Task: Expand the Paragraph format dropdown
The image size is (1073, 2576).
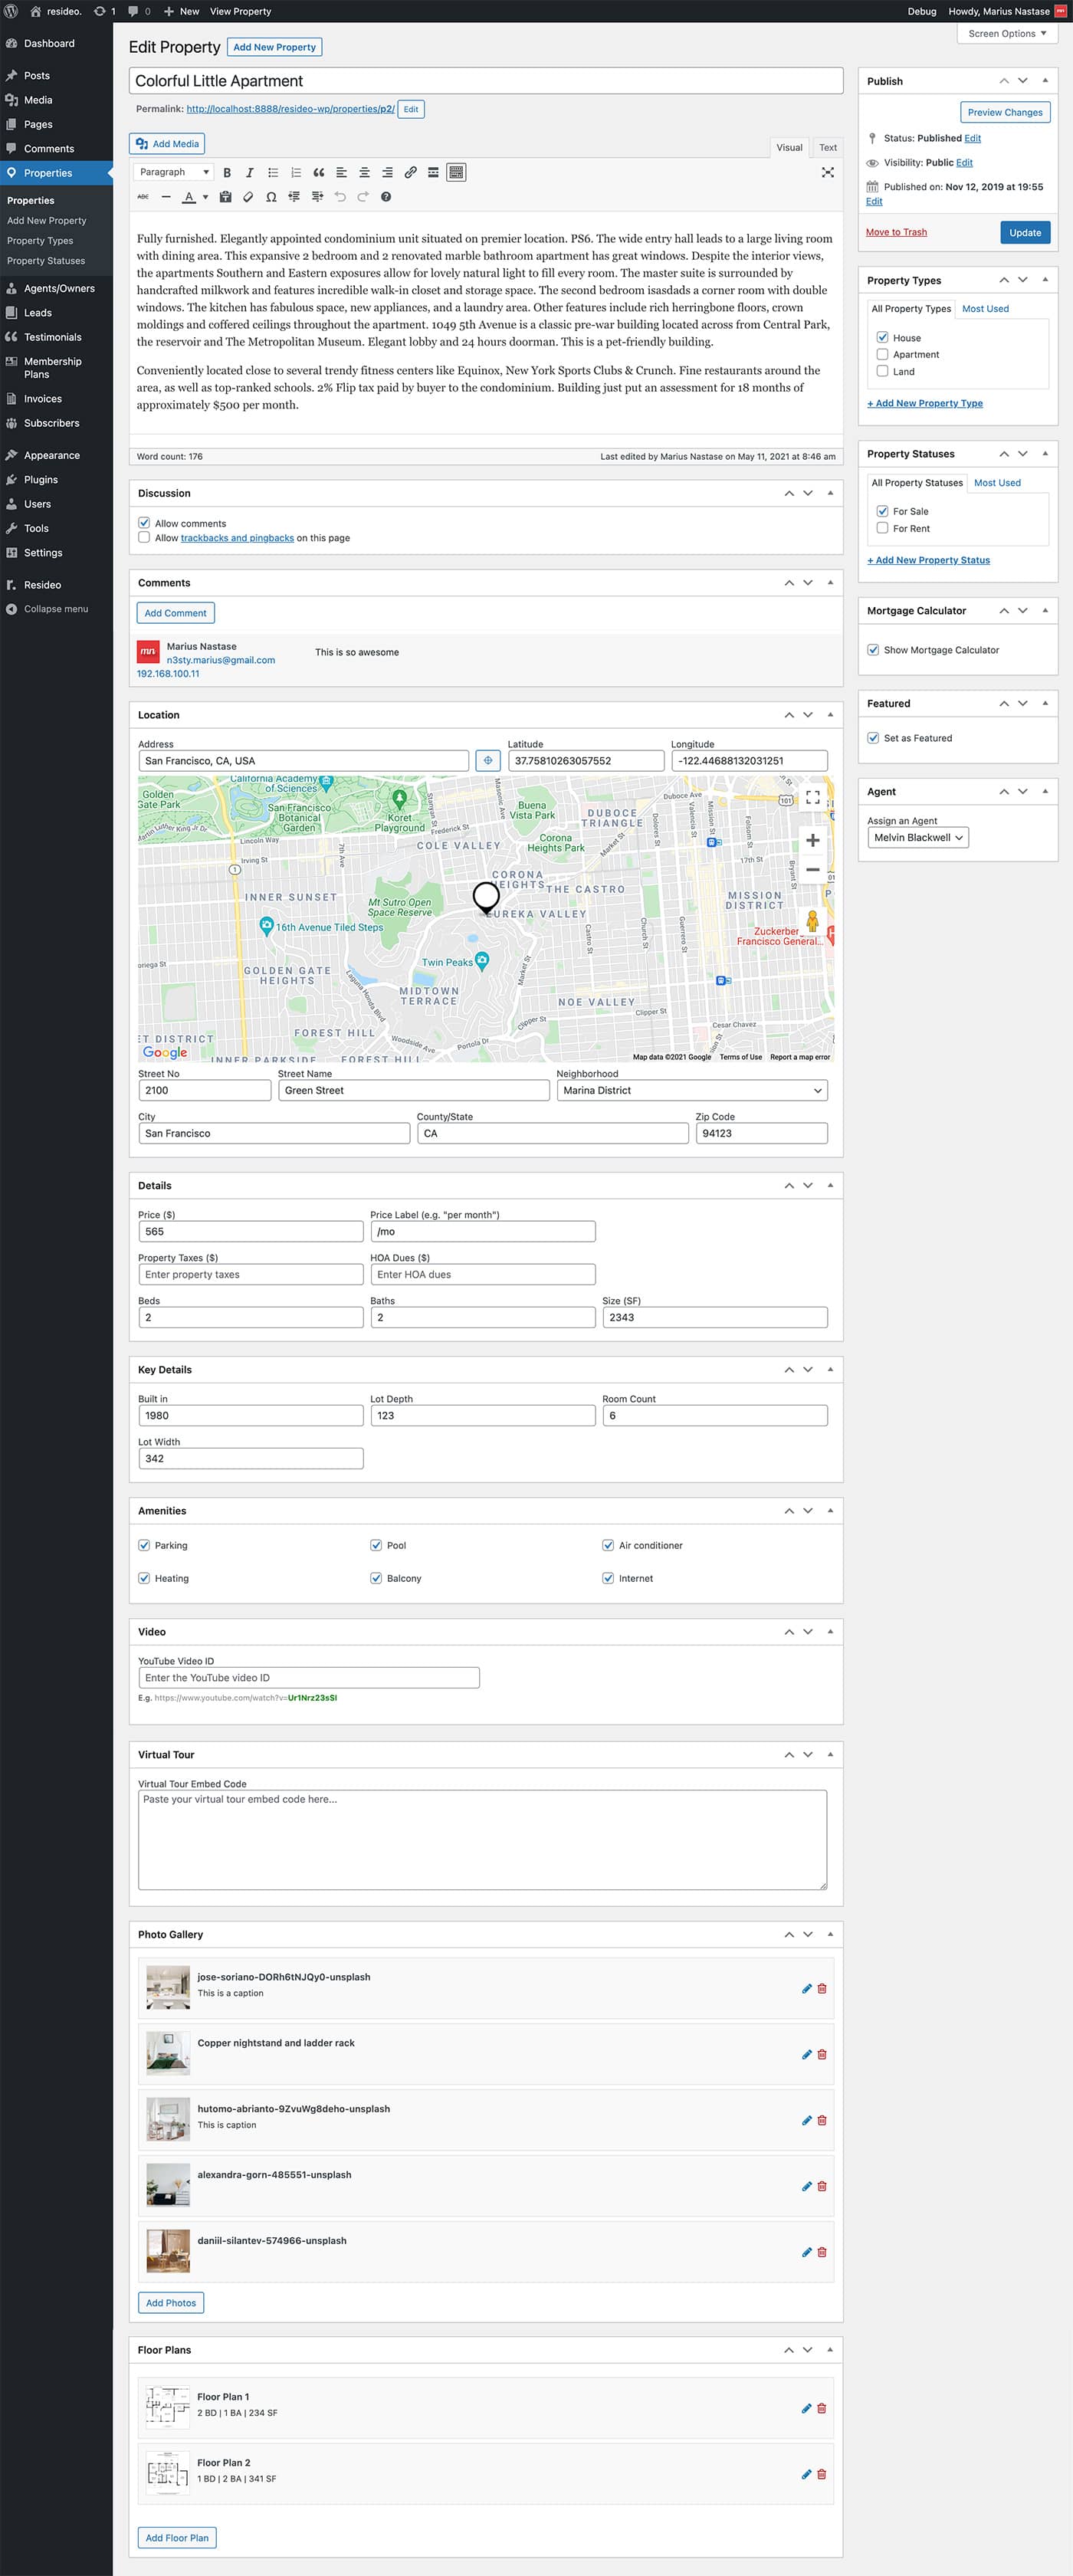Action: (174, 173)
